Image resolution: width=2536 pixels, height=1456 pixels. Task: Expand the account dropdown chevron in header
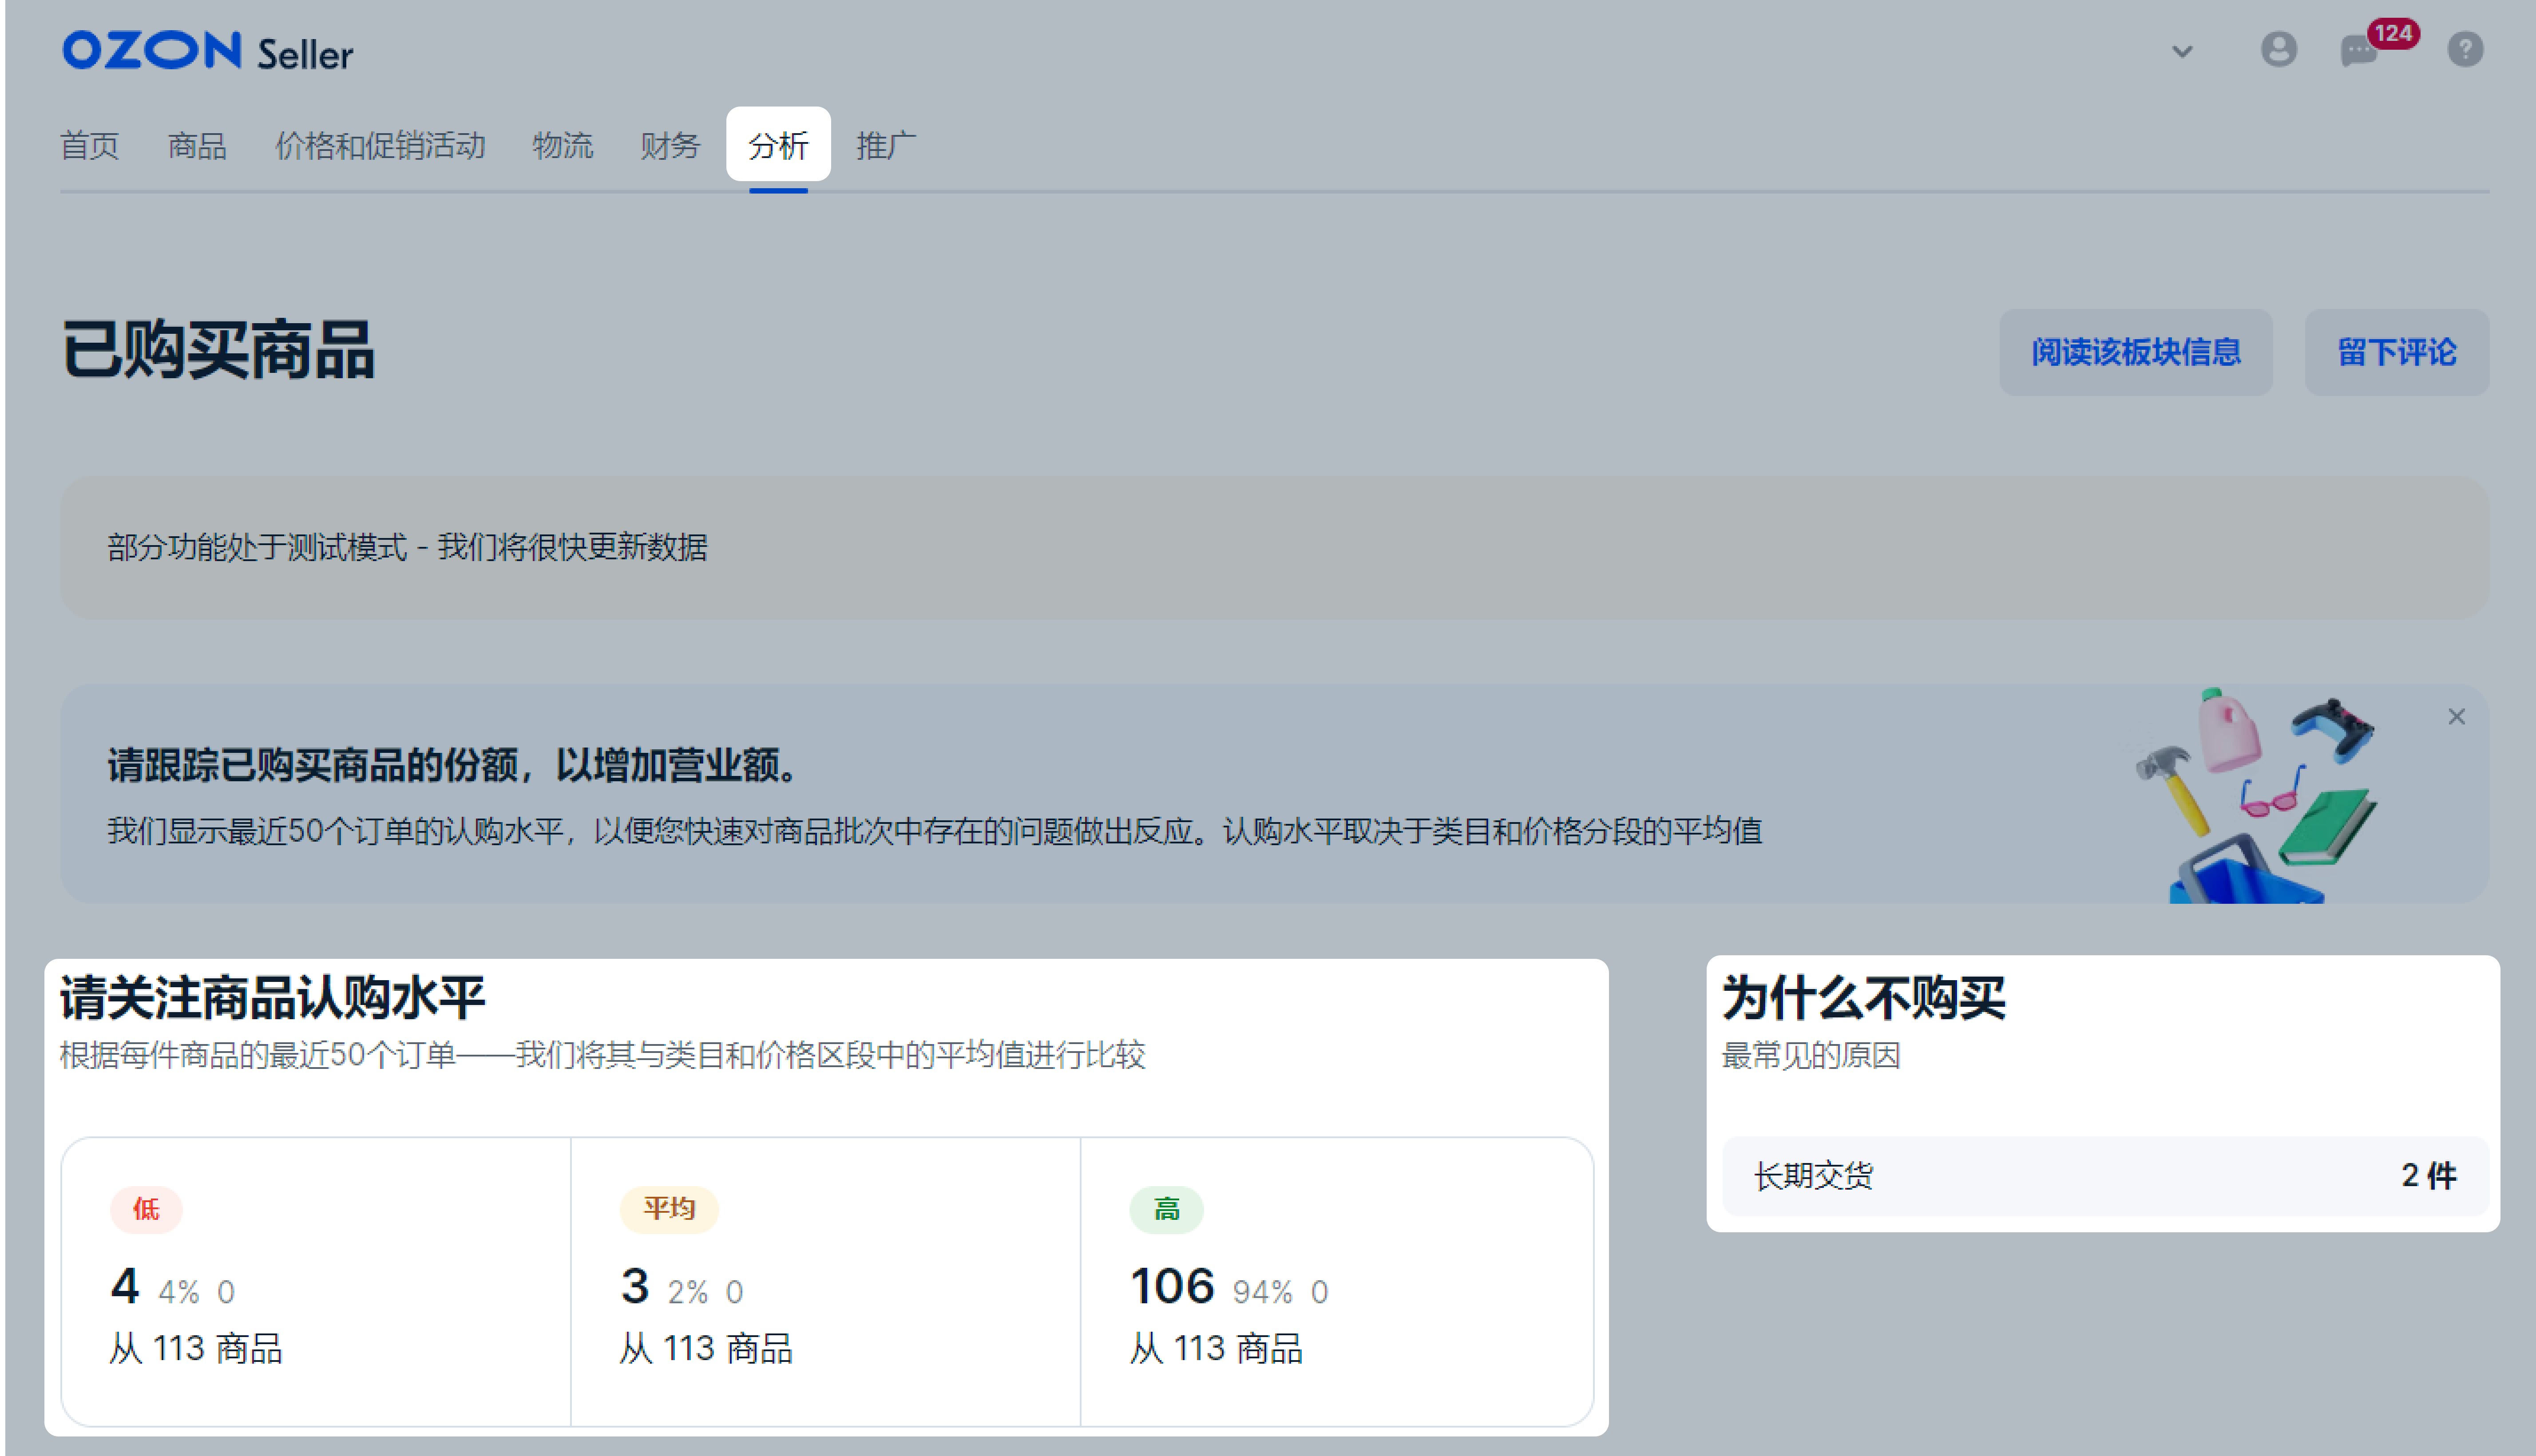click(2182, 51)
